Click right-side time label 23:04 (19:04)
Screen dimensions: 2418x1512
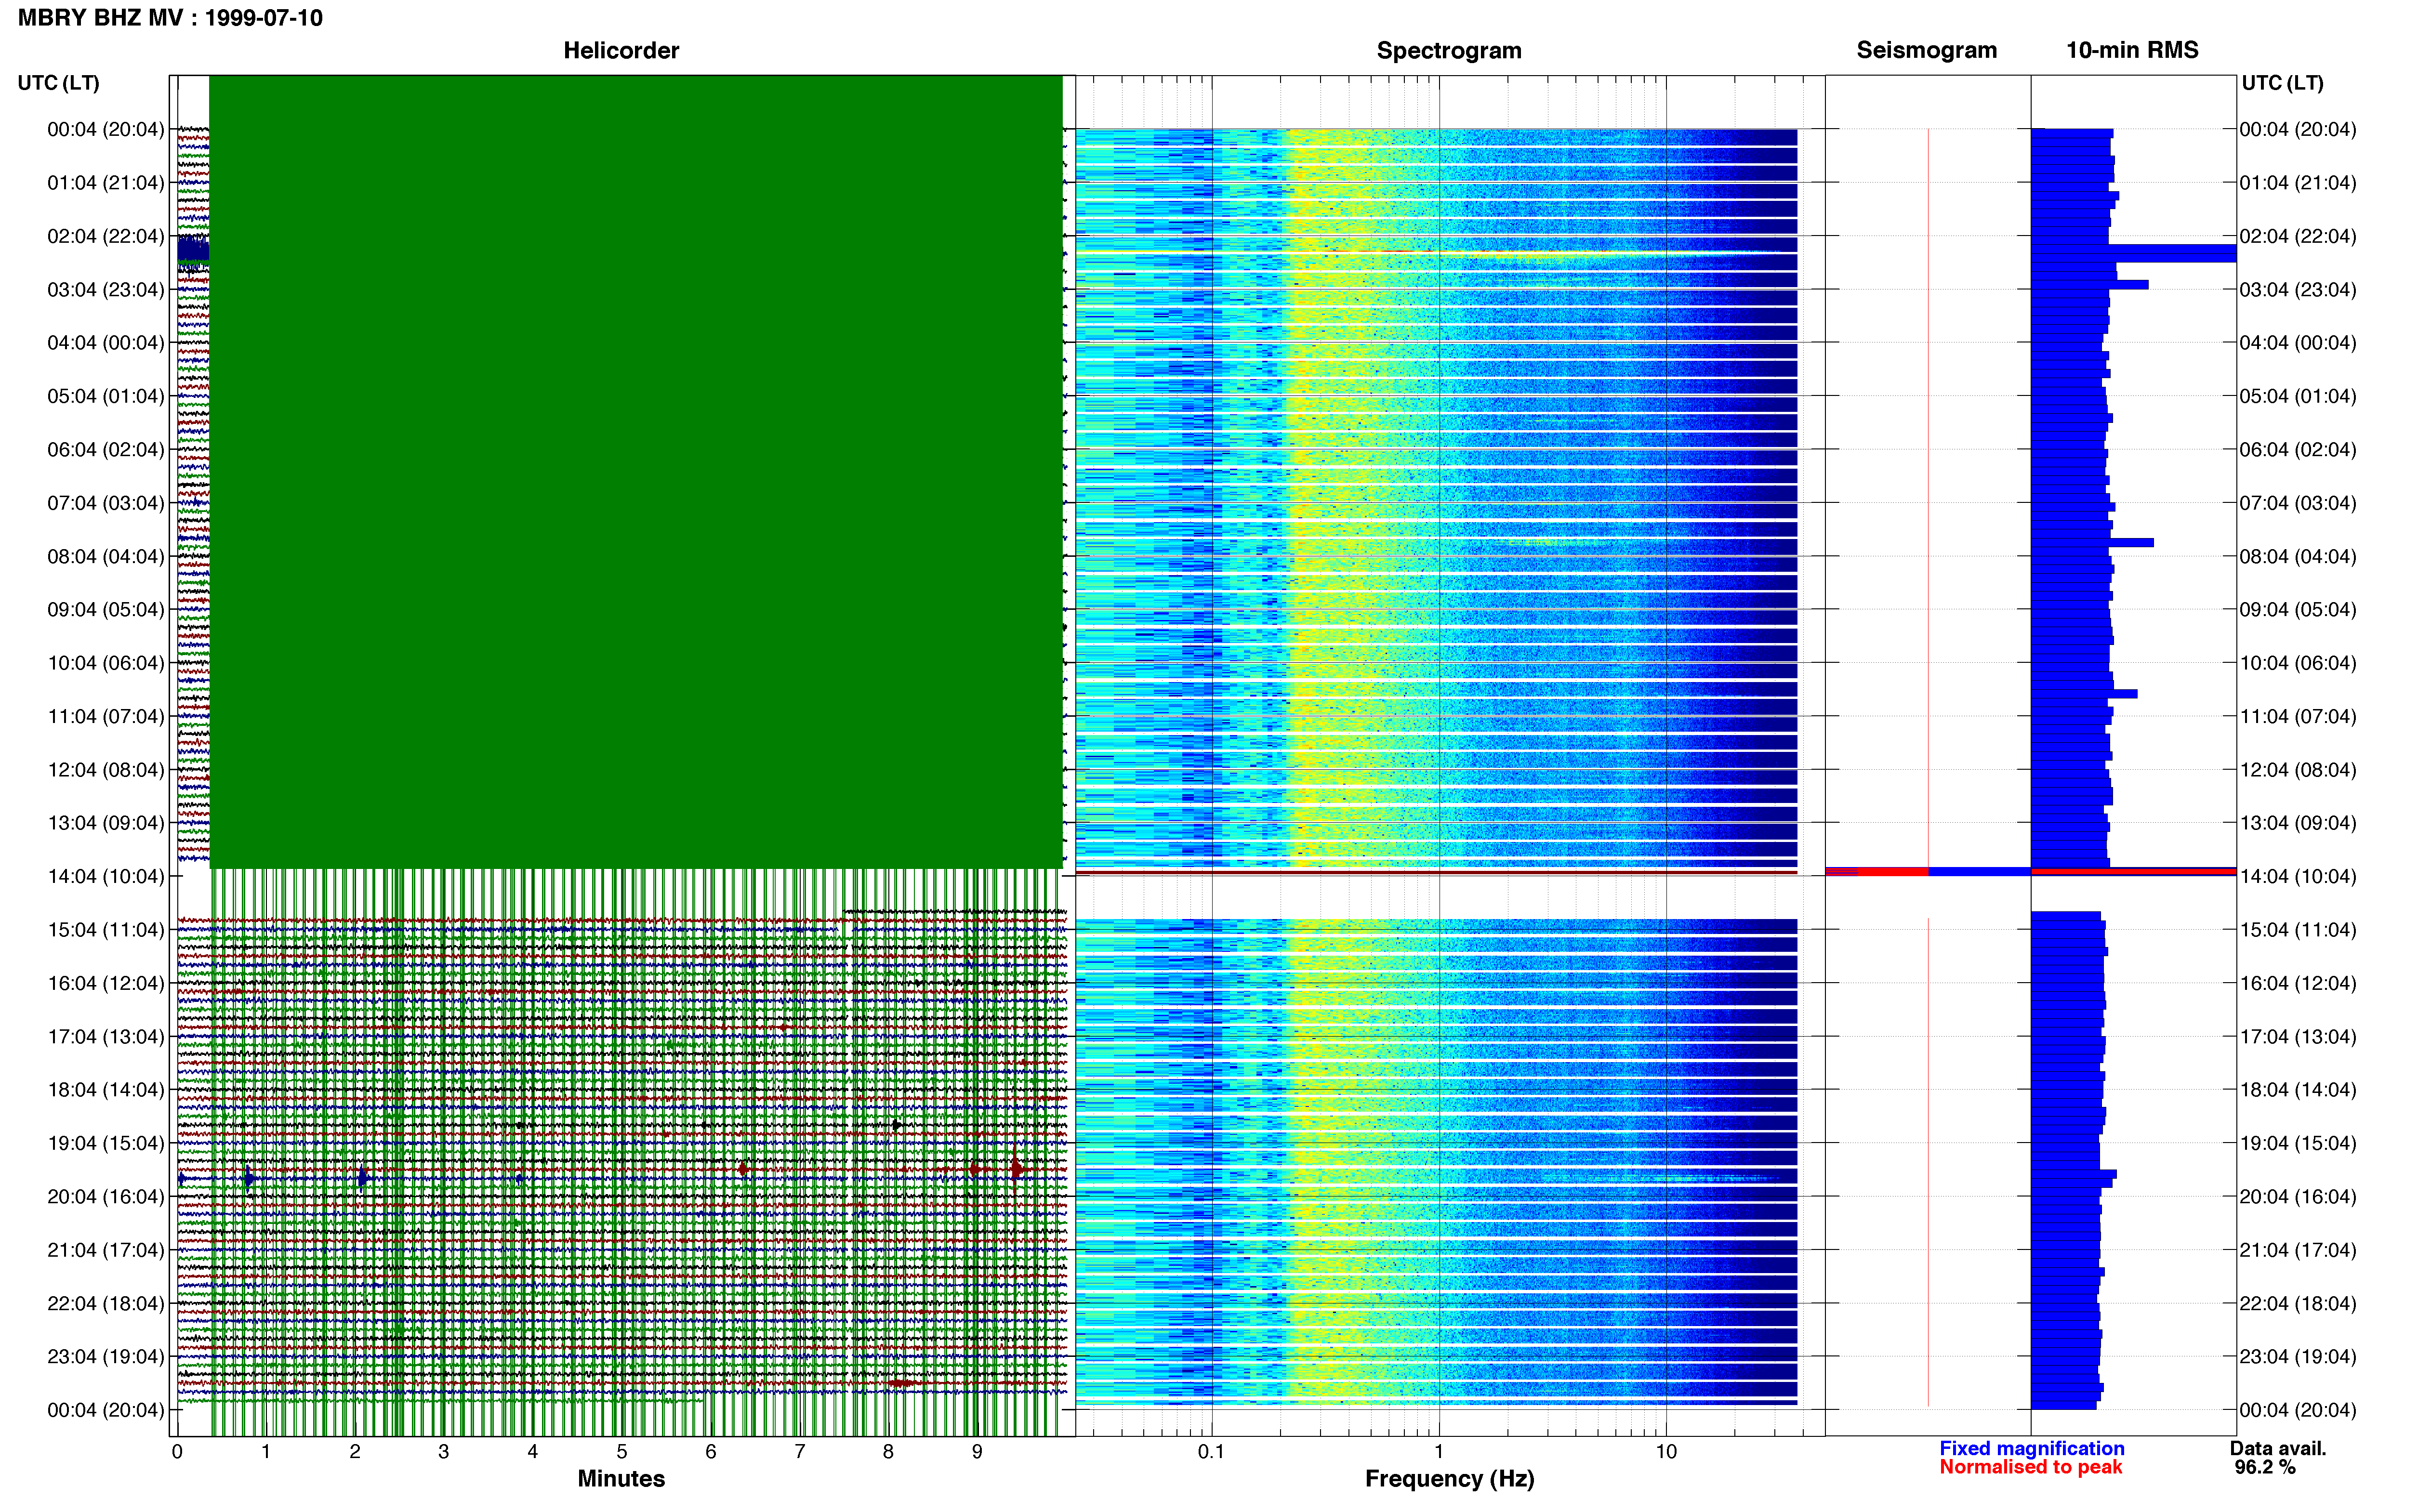tap(2298, 1356)
